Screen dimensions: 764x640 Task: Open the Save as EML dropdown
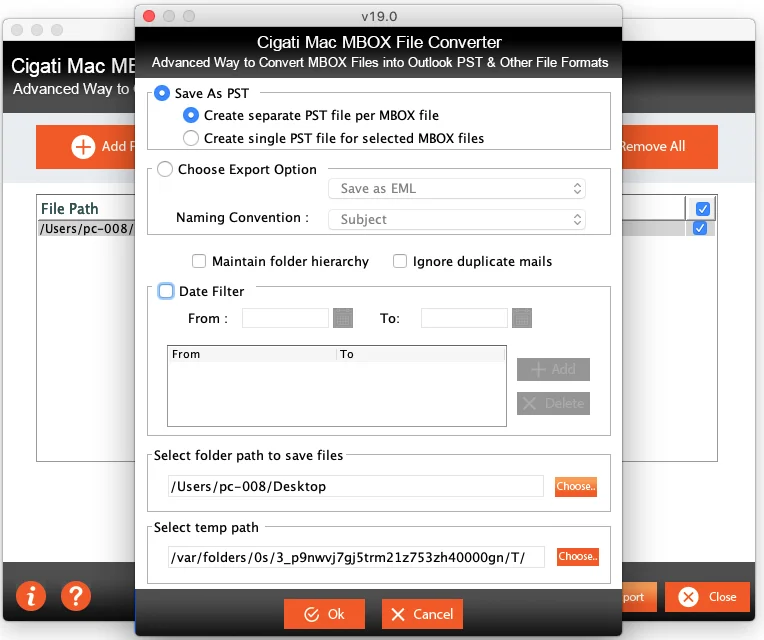click(x=457, y=188)
